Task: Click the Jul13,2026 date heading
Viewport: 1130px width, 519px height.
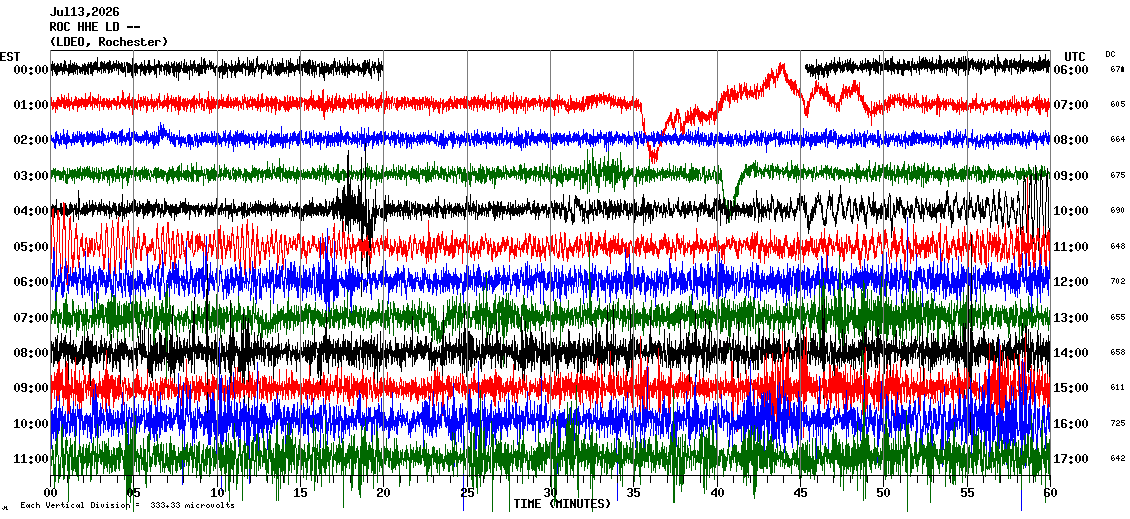Action: 85,12
